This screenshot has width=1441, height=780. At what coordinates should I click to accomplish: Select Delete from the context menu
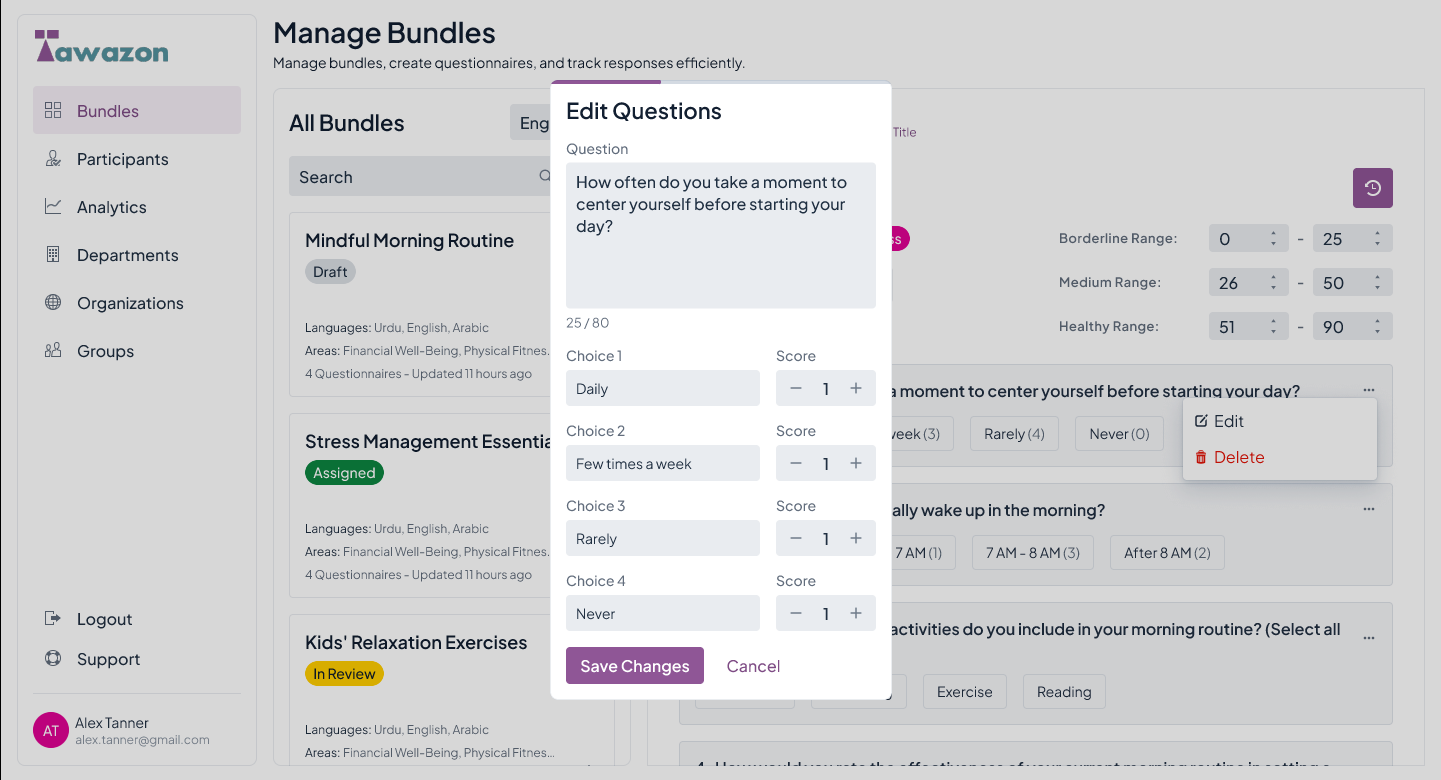[x=1238, y=458]
